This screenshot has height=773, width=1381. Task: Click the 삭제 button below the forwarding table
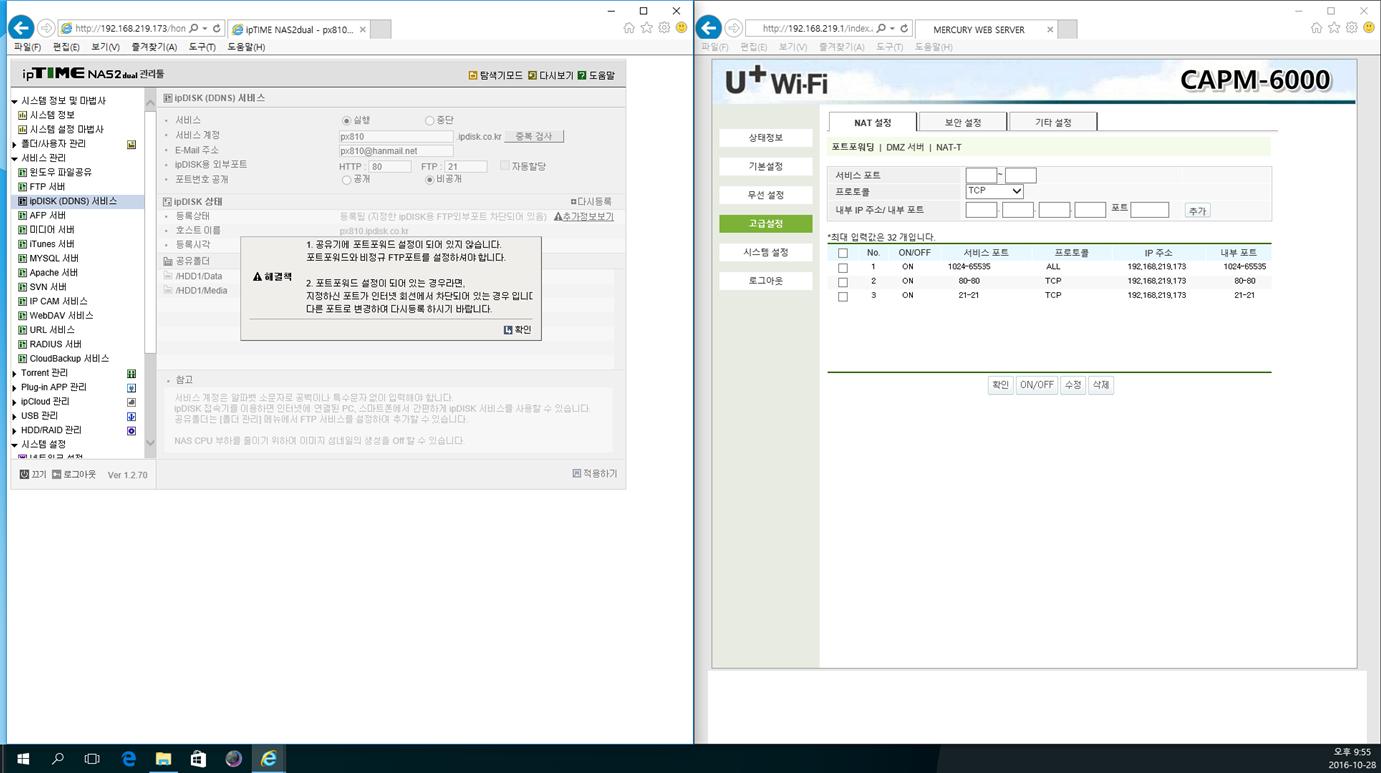click(x=1100, y=385)
